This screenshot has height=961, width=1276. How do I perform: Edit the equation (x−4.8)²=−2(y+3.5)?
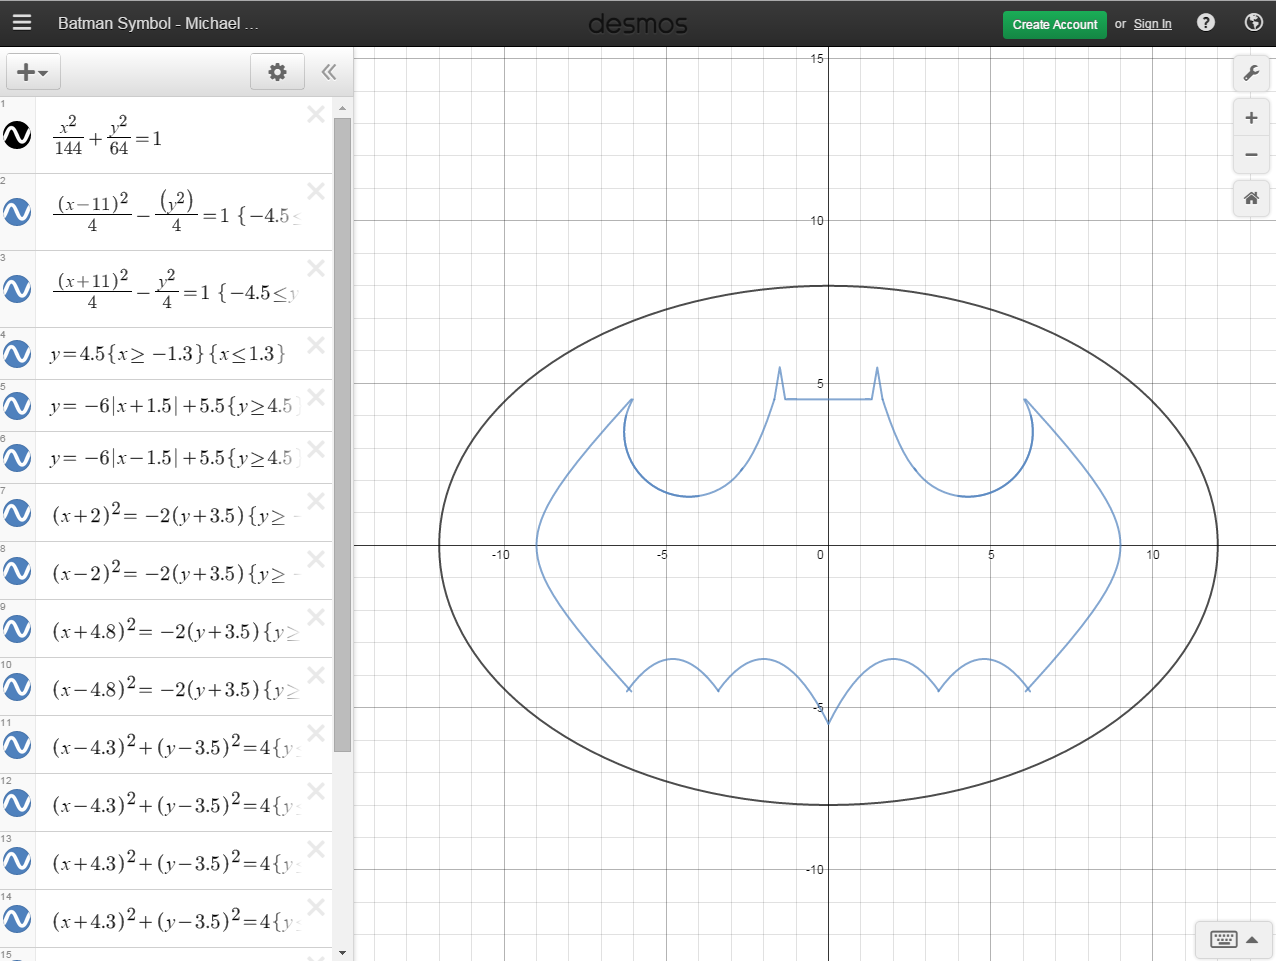175,688
